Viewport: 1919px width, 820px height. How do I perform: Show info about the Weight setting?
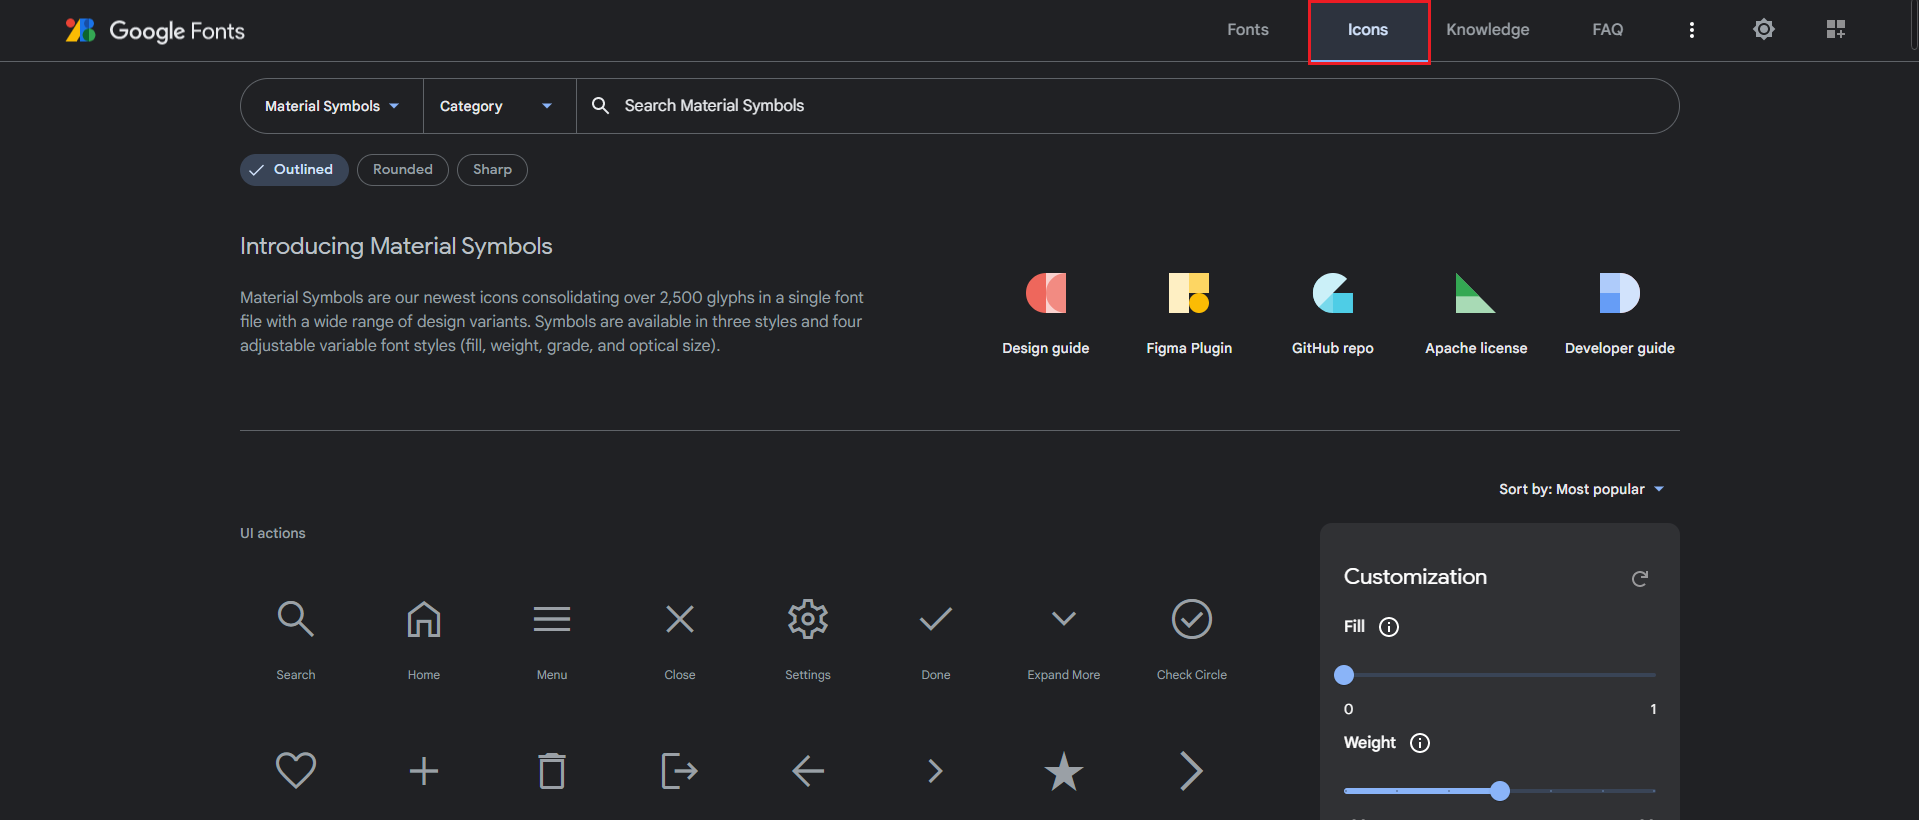click(x=1420, y=743)
